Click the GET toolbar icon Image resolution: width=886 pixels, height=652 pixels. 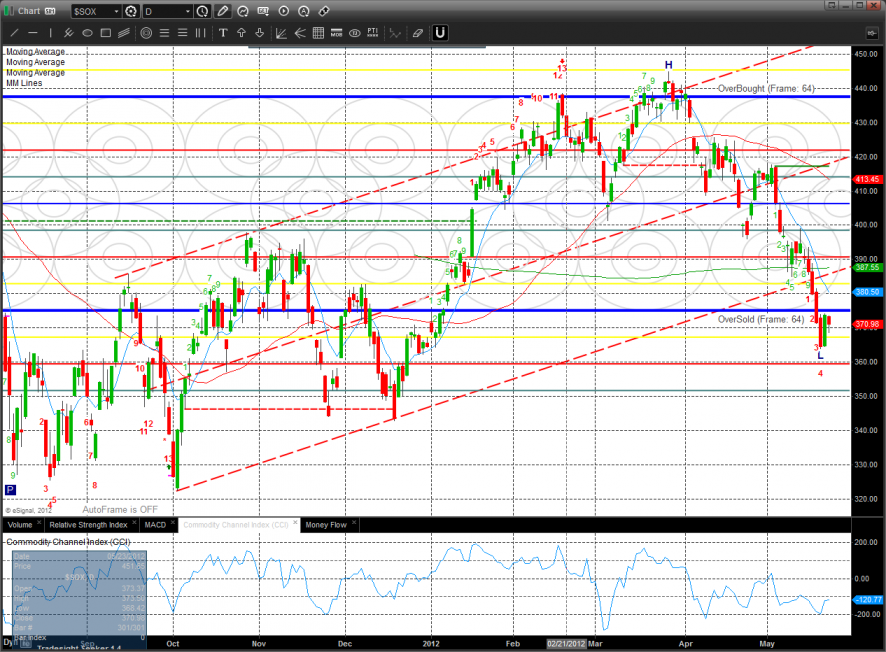tap(263, 11)
